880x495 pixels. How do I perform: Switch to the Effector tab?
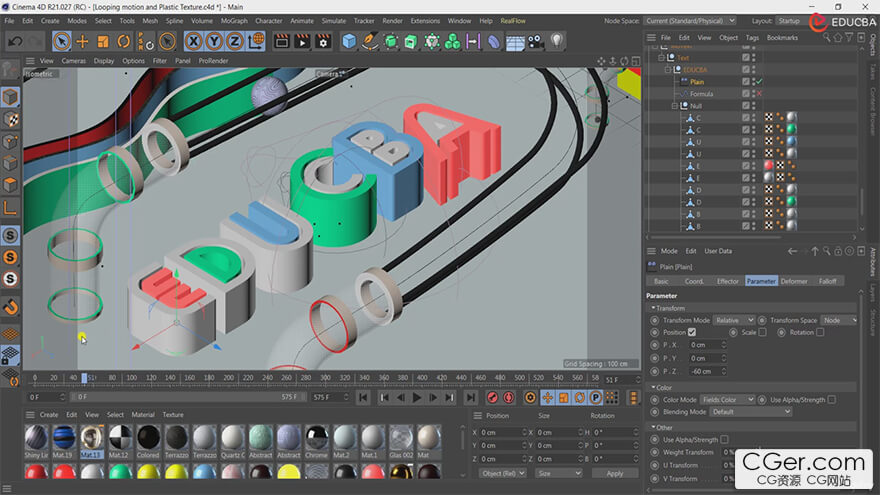(727, 281)
